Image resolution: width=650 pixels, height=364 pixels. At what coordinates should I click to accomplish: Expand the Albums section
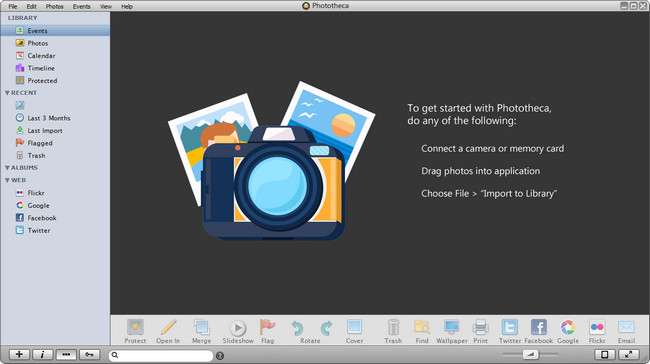point(7,167)
